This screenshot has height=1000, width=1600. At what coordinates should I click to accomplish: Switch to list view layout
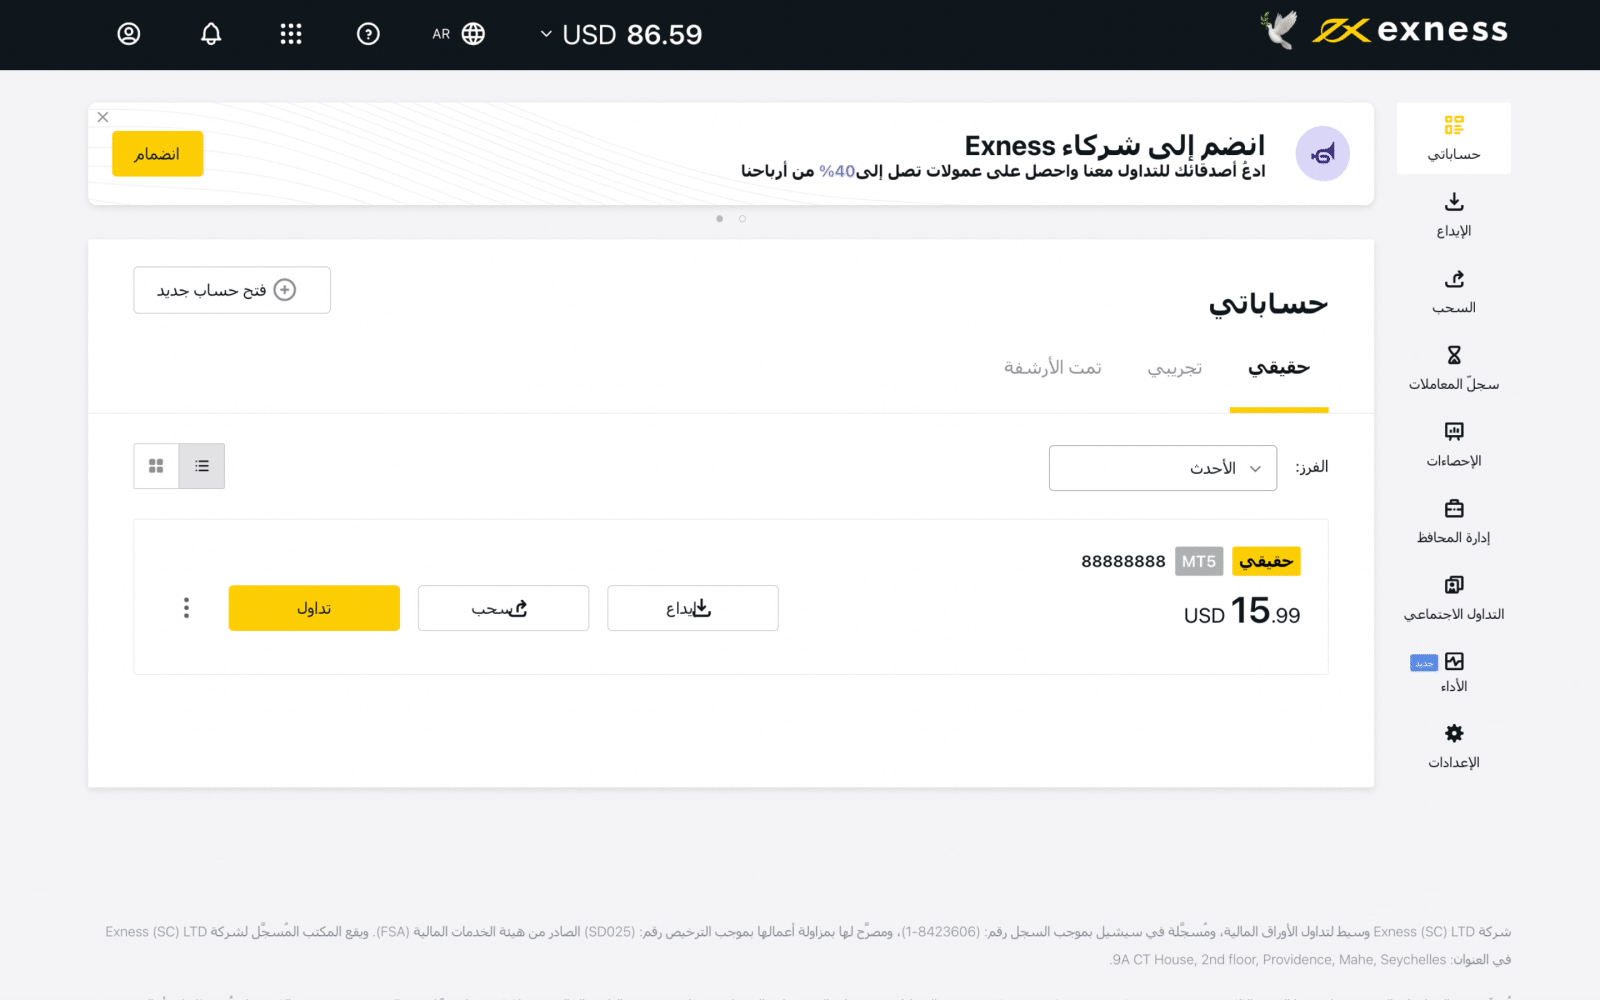click(202, 466)
